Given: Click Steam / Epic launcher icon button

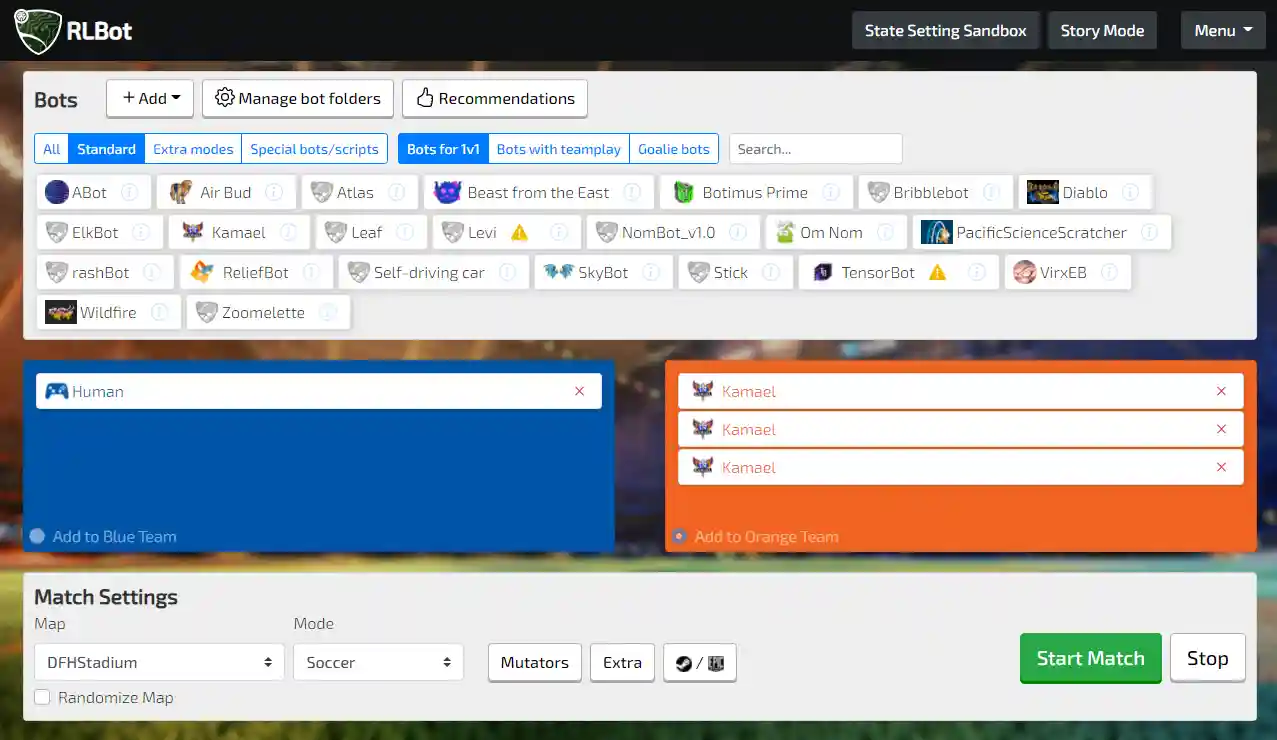Looking at the screenshot, I should (700, 662).
